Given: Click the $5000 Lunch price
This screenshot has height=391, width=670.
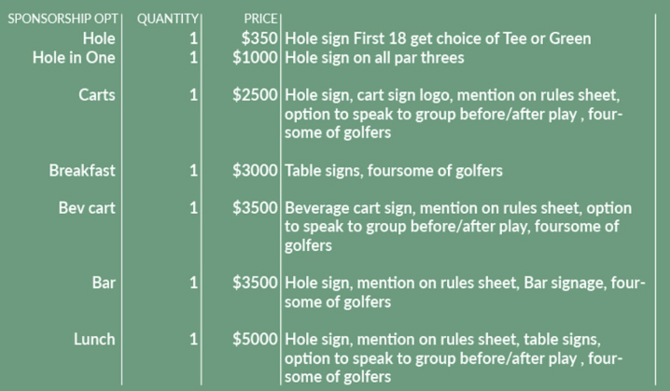Looking at the screenshot, I should [255, 339].
